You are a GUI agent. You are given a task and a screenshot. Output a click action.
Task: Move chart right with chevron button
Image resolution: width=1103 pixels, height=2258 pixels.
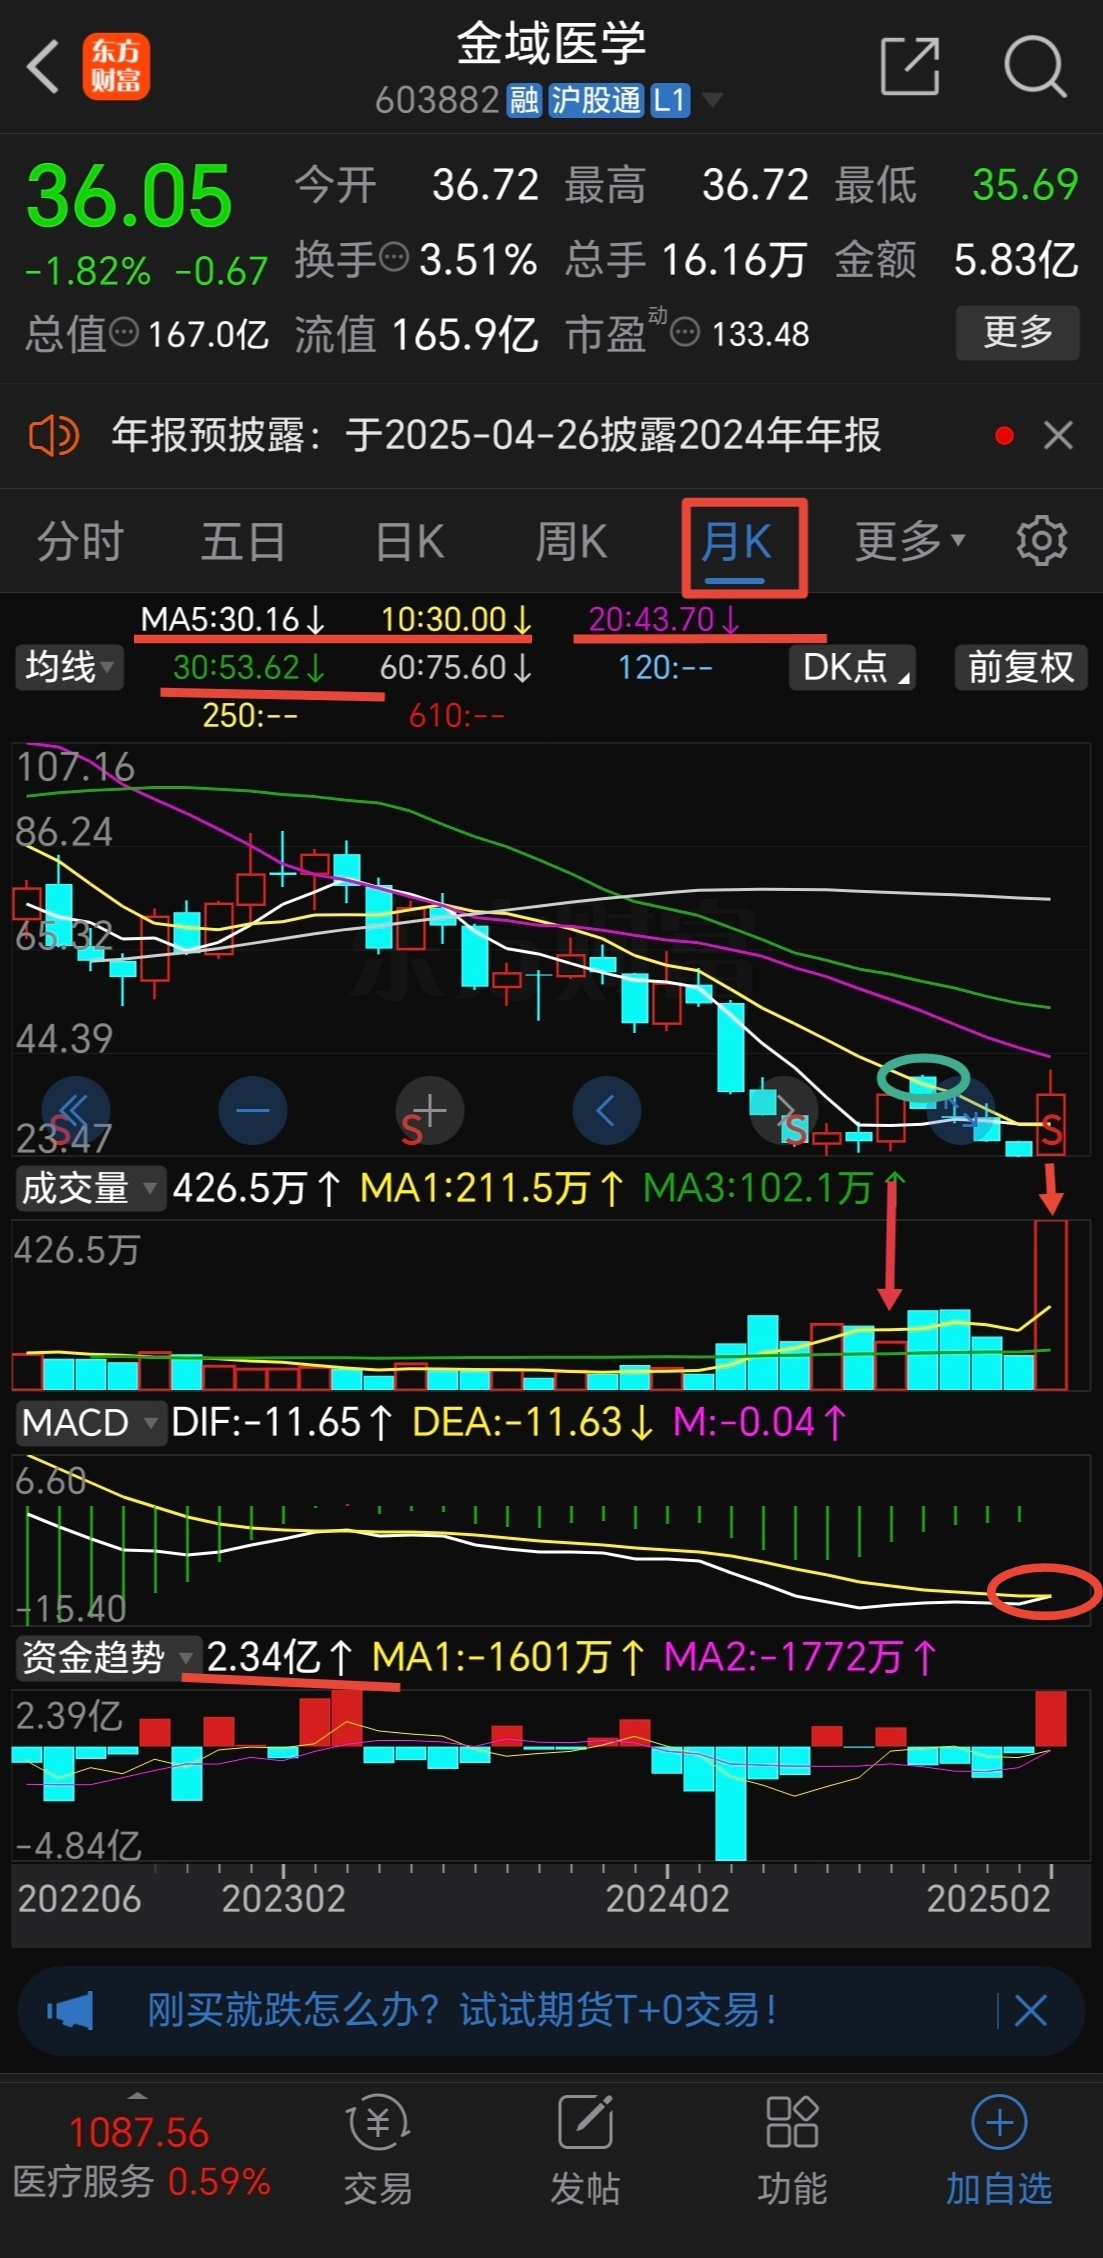tap(785, 1110)
